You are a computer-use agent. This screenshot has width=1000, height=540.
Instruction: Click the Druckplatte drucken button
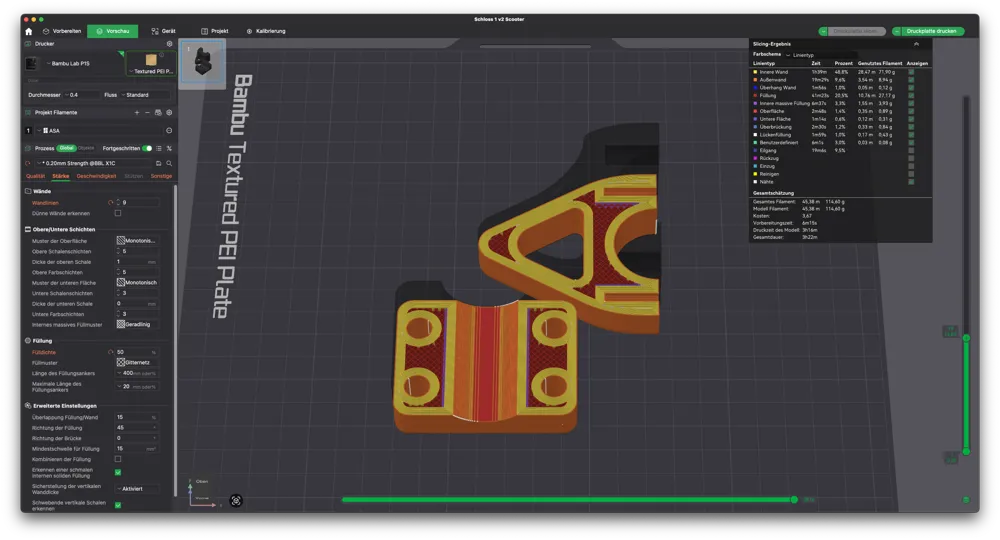coord(932,31)
